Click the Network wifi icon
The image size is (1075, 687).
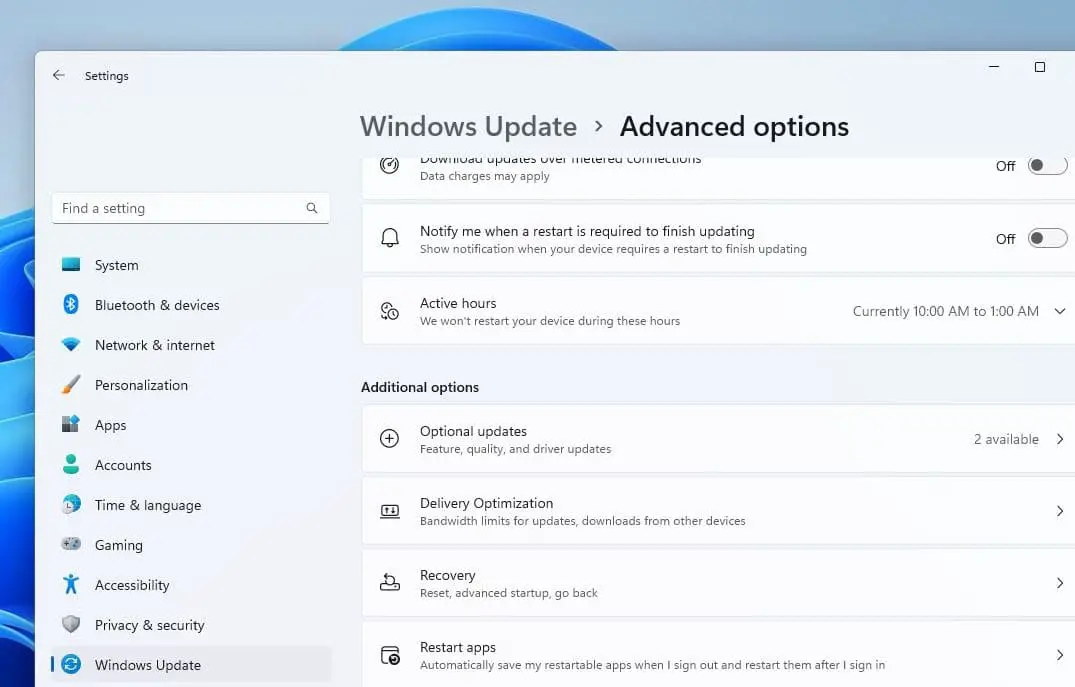coord(71,344)
